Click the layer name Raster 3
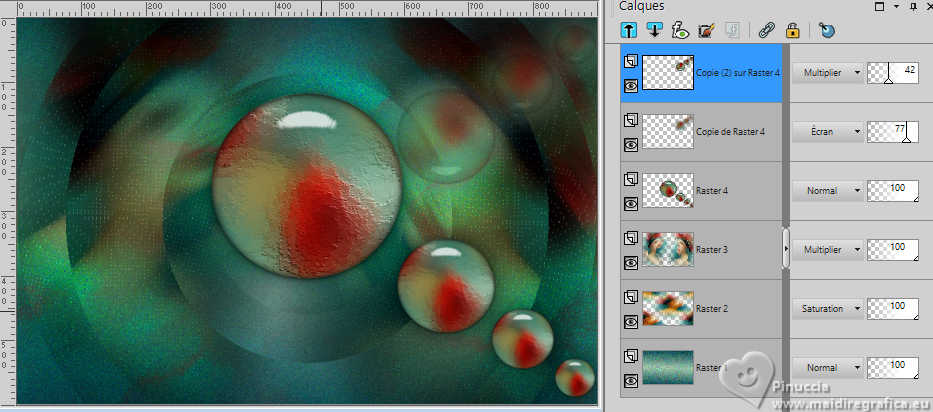Screen dimensions: 933x412 (x=712, y=249)
